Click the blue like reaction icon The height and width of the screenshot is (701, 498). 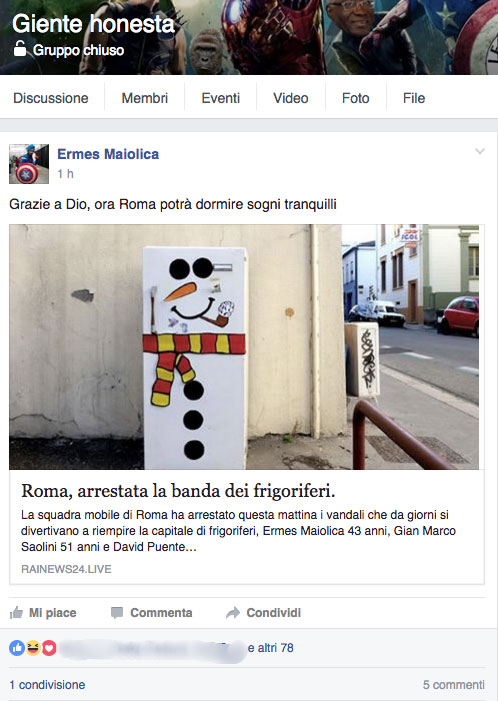tap(17, 647)
